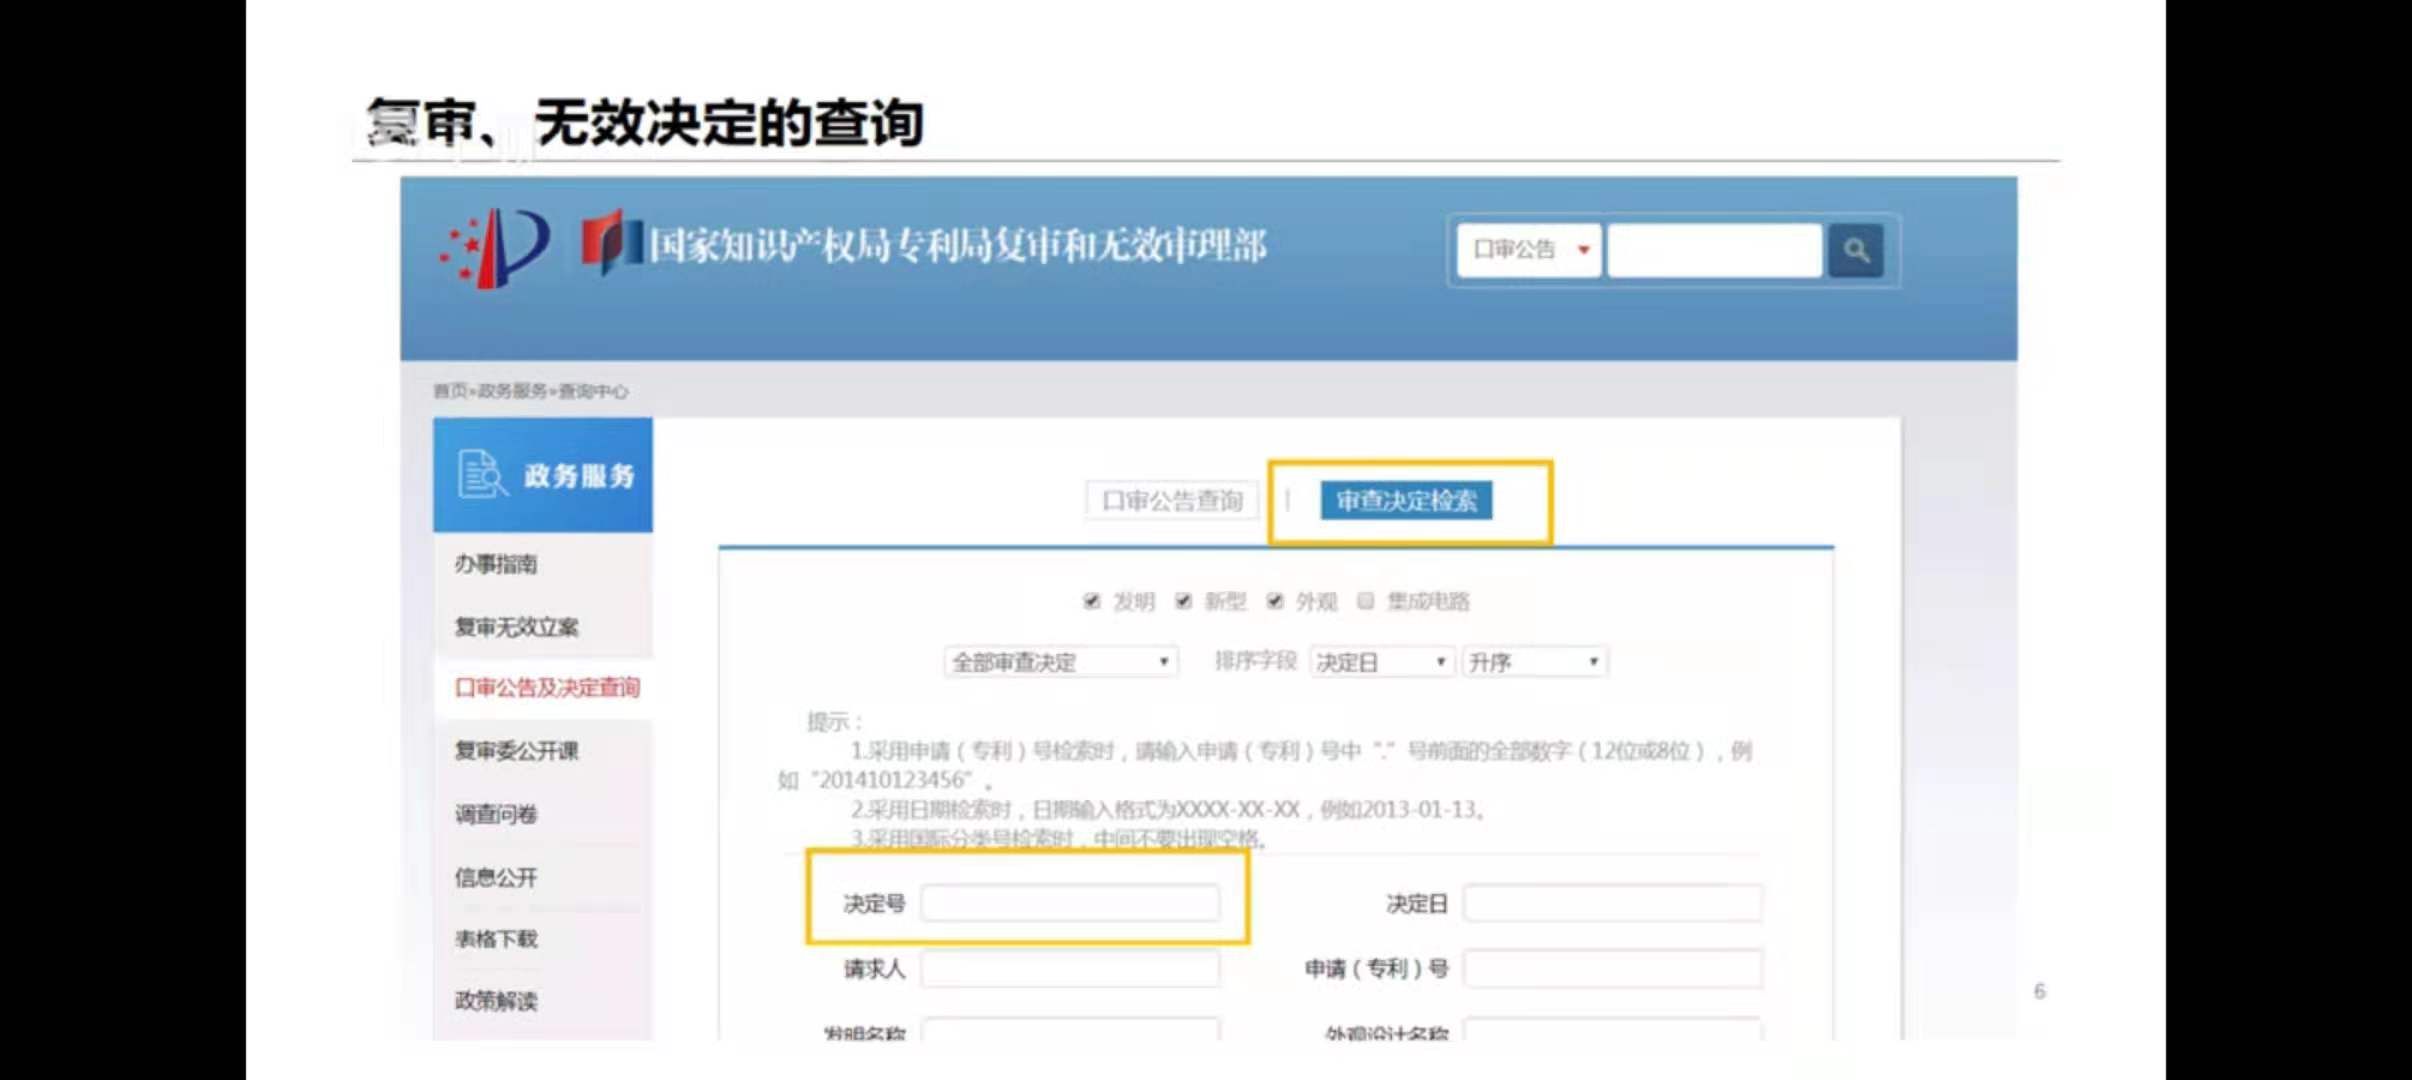
Task: Open 办事指南 in the sidebar
Action: point(496,564)
